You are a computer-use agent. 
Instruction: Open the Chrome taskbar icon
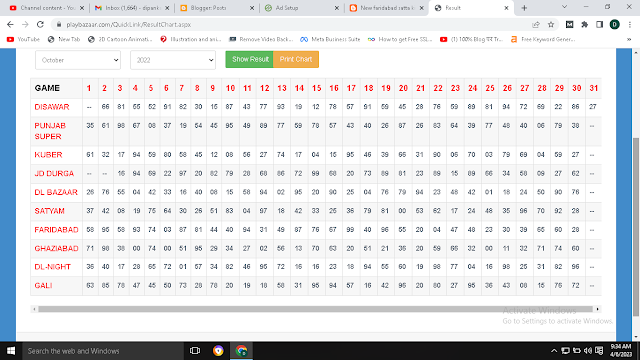point(242,351)
